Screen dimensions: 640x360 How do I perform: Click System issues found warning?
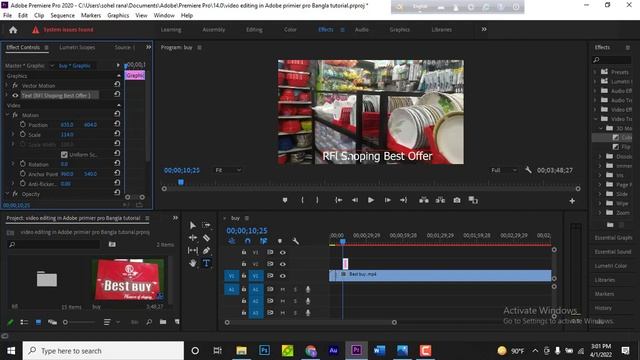click(63, 30)
